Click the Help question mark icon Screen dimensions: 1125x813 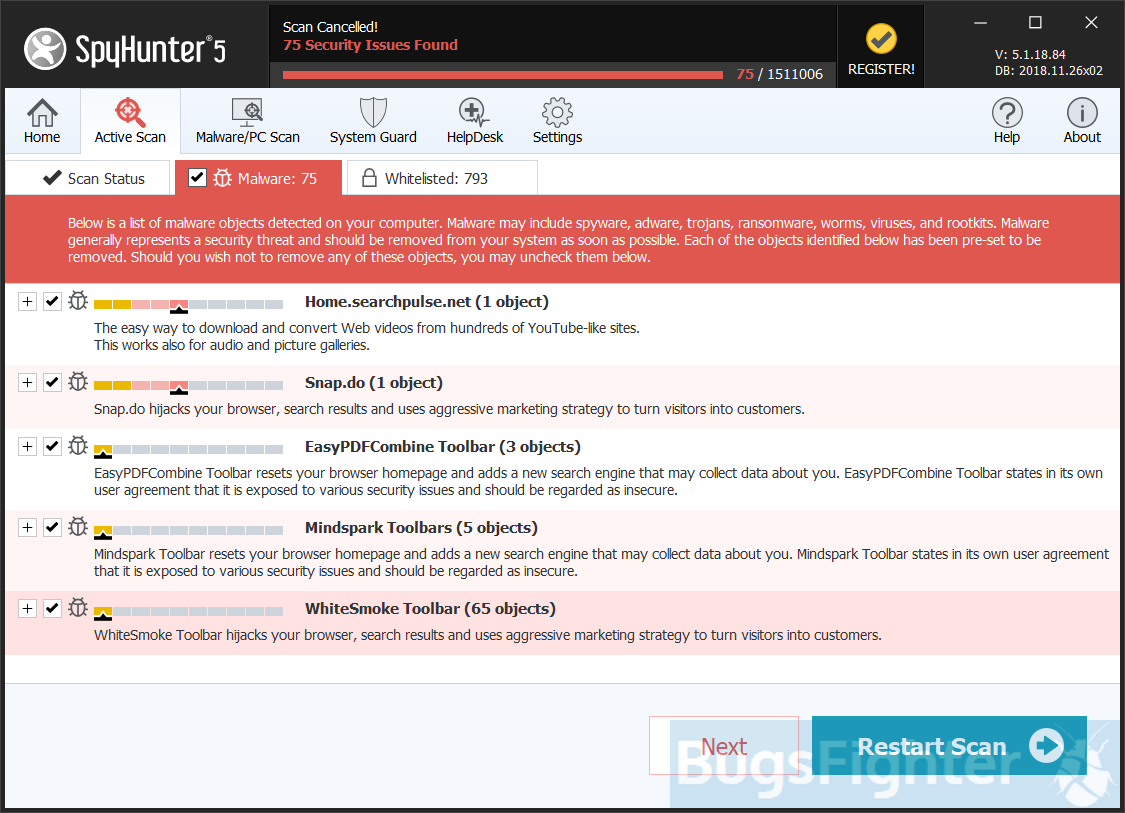1006,113
